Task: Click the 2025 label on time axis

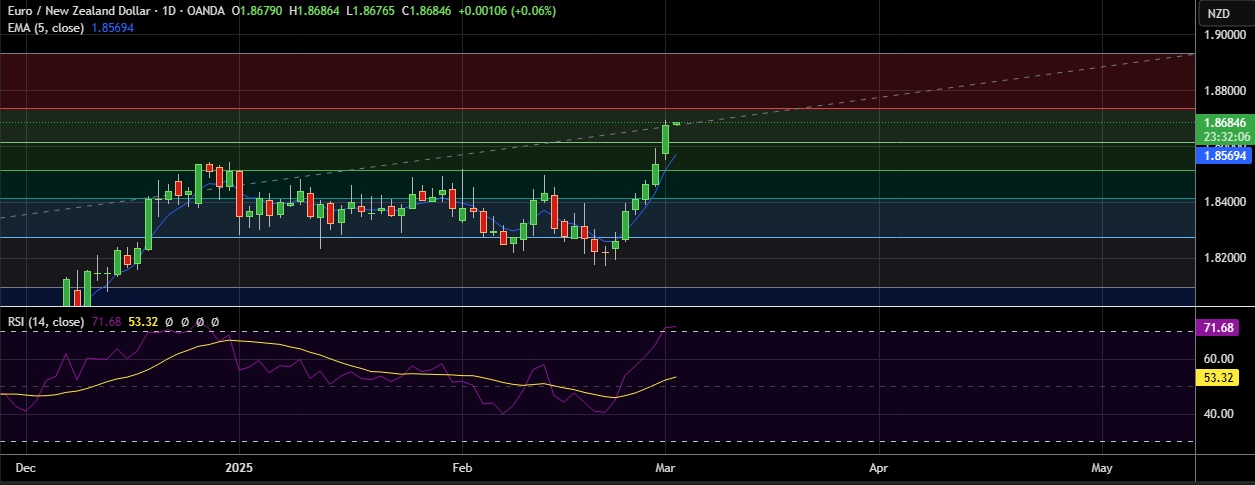Action: pos(240,467)
